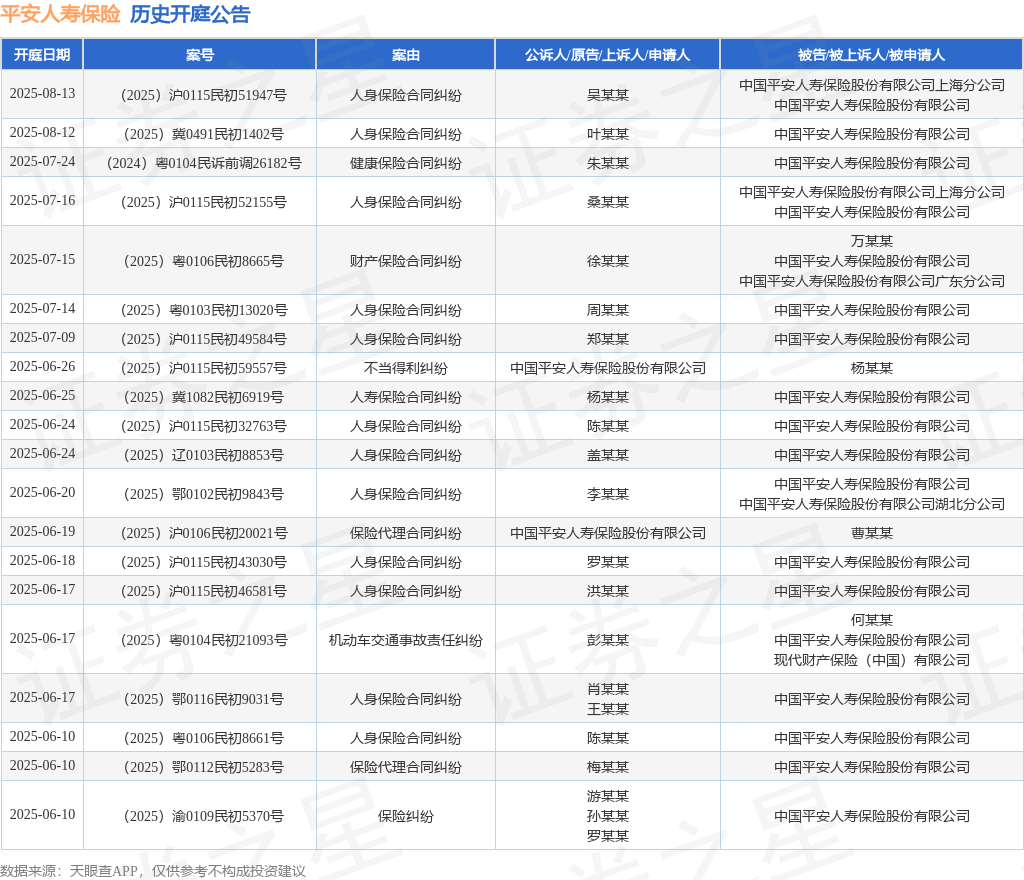Click defendant name 万某某
Screen dimensions: 1024x880
[x=871, y=241]
